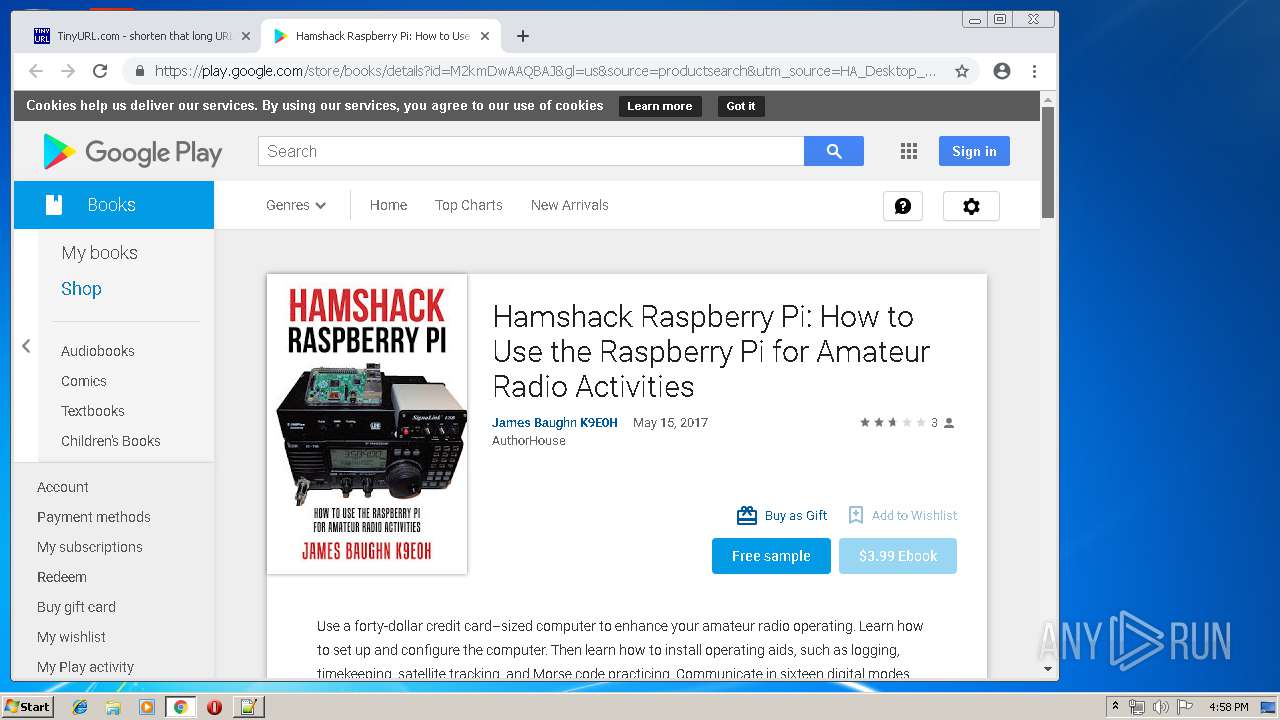The width and height of the screenshot is (1280, 720).
Task: Open the Children's Books category
Action: (110, 441)
